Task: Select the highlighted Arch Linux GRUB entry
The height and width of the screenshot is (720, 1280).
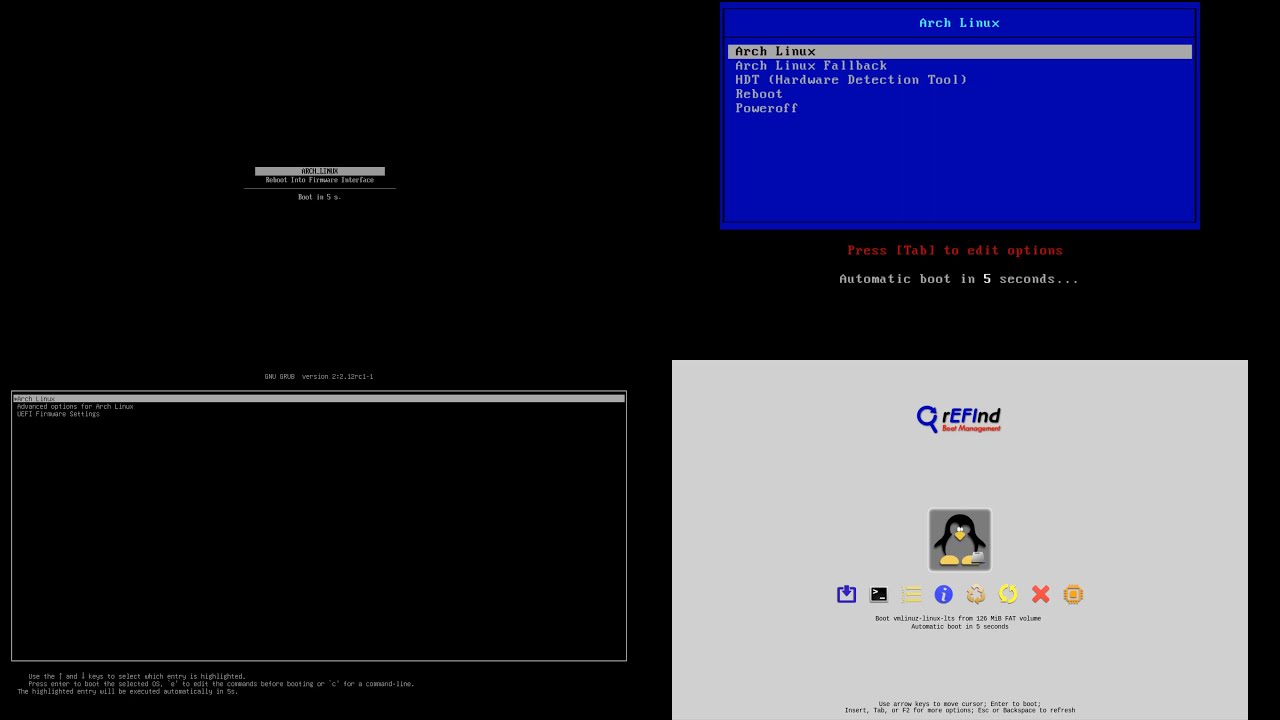Action: point(36,399)
